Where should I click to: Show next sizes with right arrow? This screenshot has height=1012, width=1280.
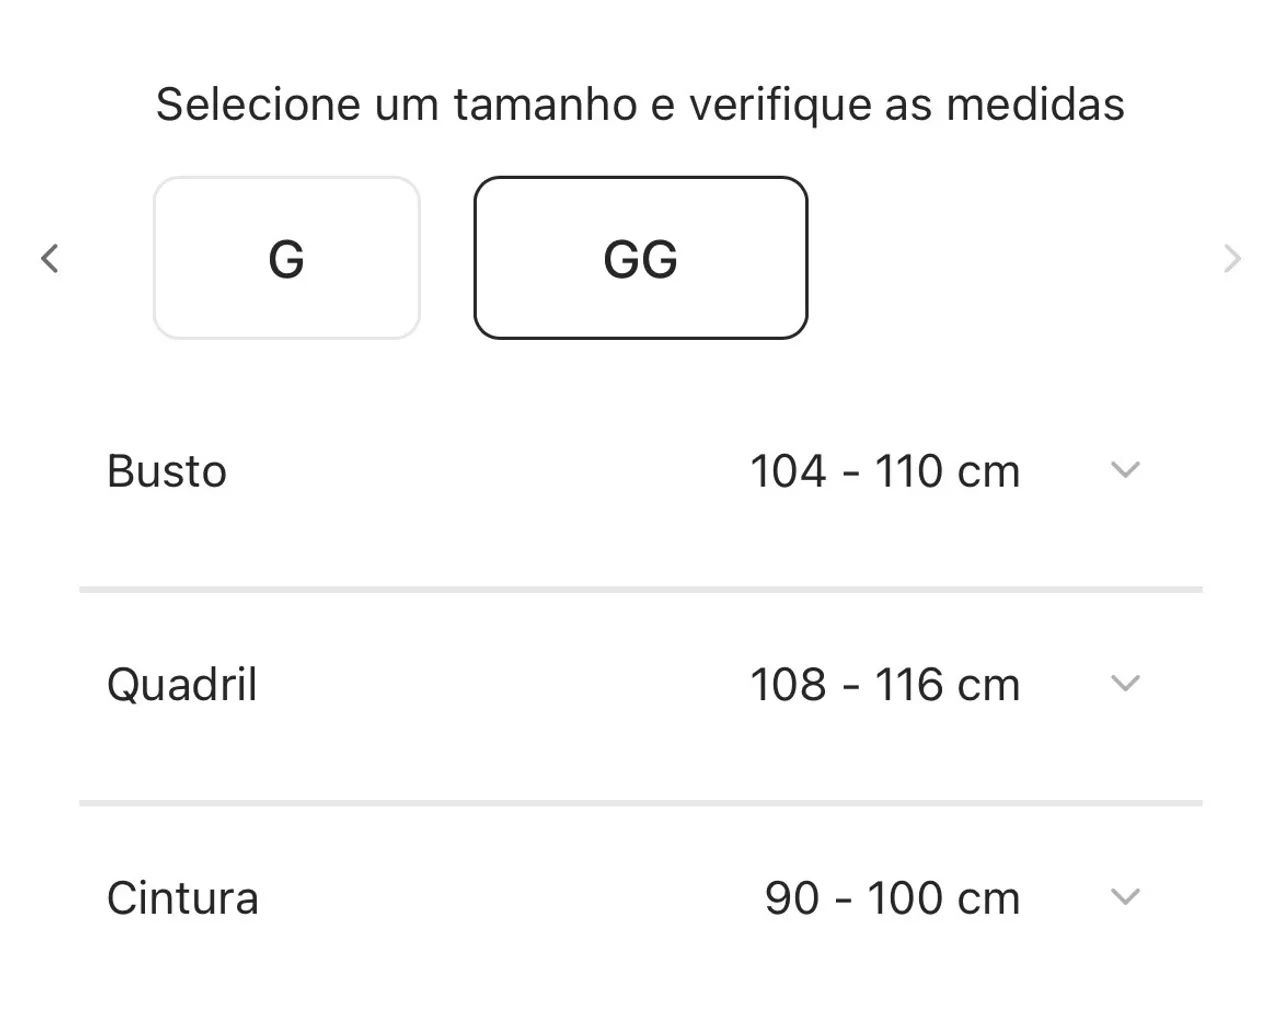pos(1232,258)
